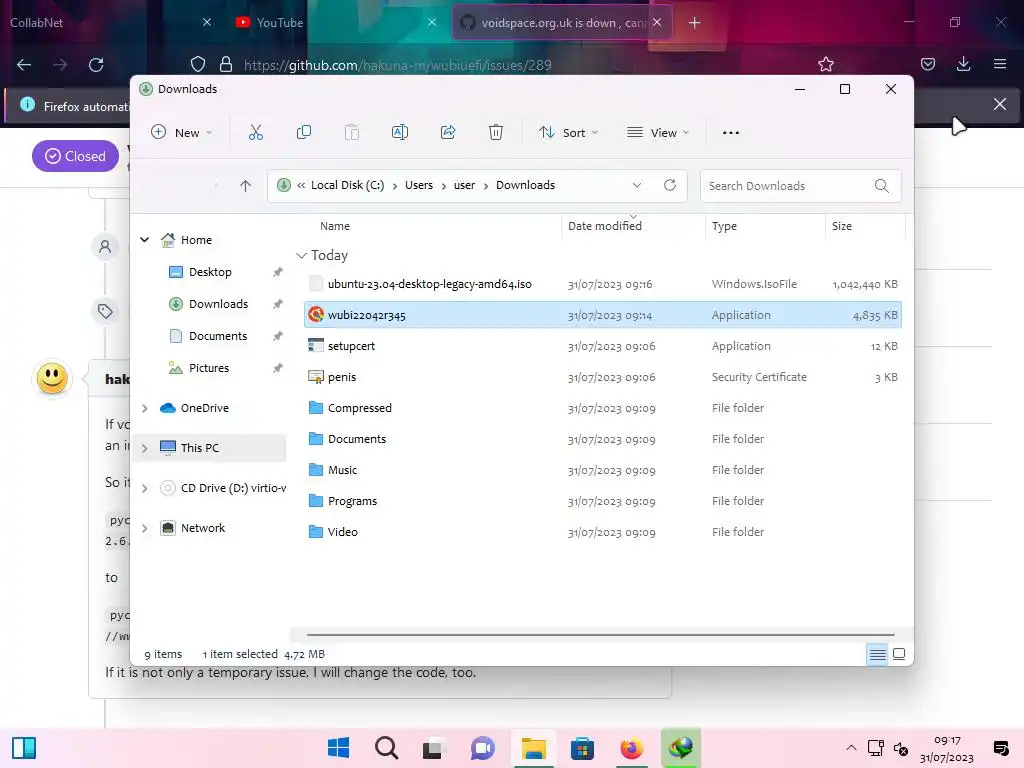Open Firefox from the taskbar

click(x=632, y=748)
